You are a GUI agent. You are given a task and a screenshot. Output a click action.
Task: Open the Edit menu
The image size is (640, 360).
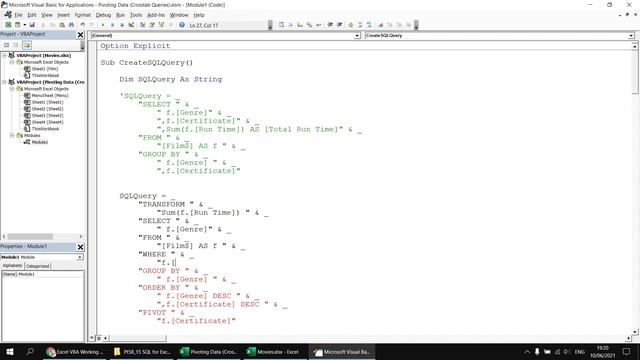pyautogui.click(x=32, y=15)
